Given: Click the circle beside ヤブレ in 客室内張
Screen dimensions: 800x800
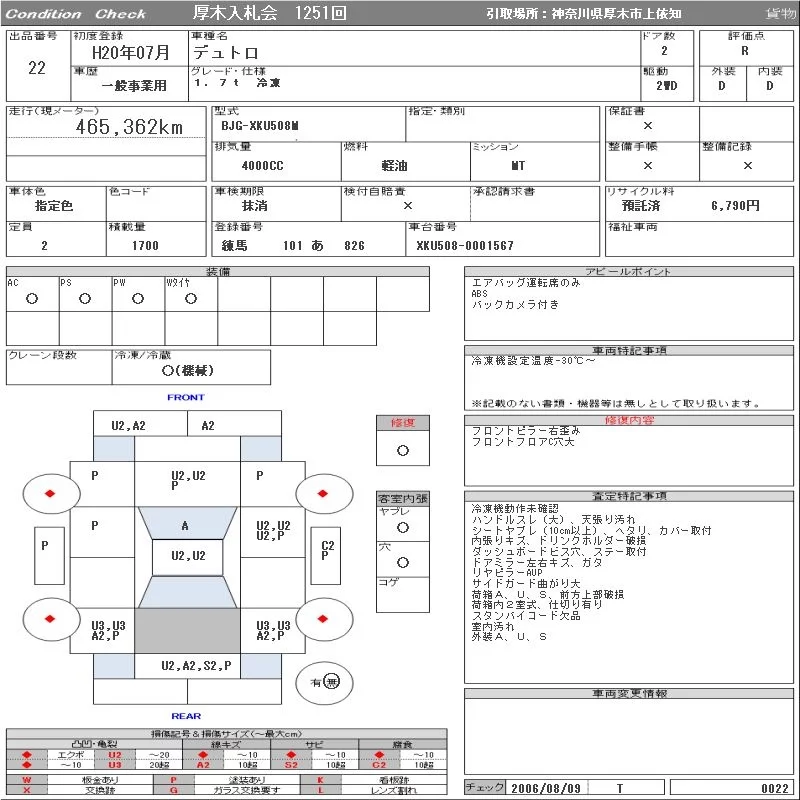Looking at the screenshot, I should [403, 528].
